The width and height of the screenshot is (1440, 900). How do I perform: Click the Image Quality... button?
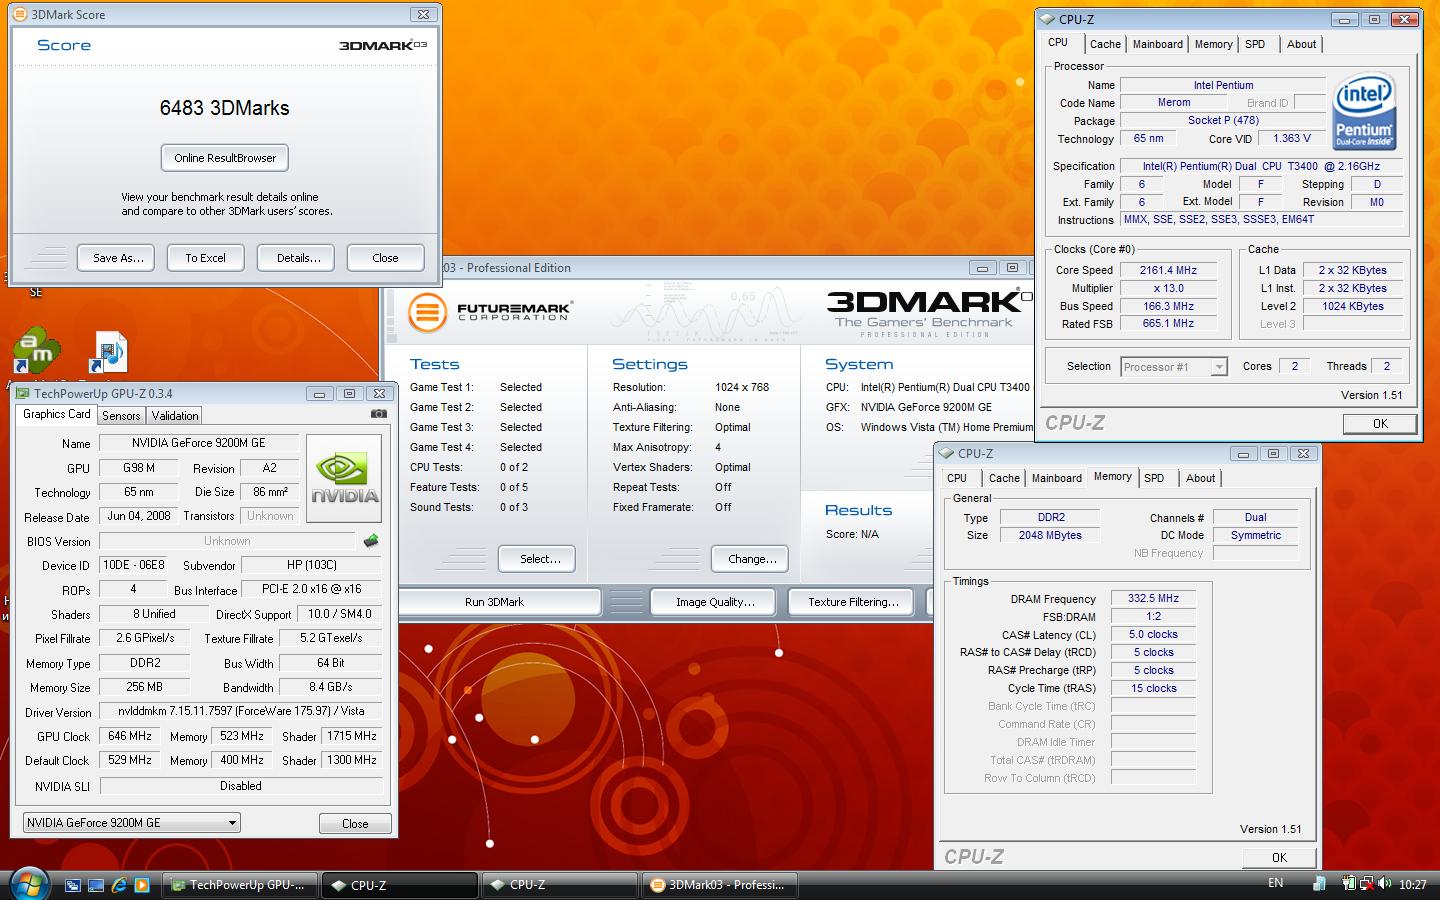[x=715, y=602]
